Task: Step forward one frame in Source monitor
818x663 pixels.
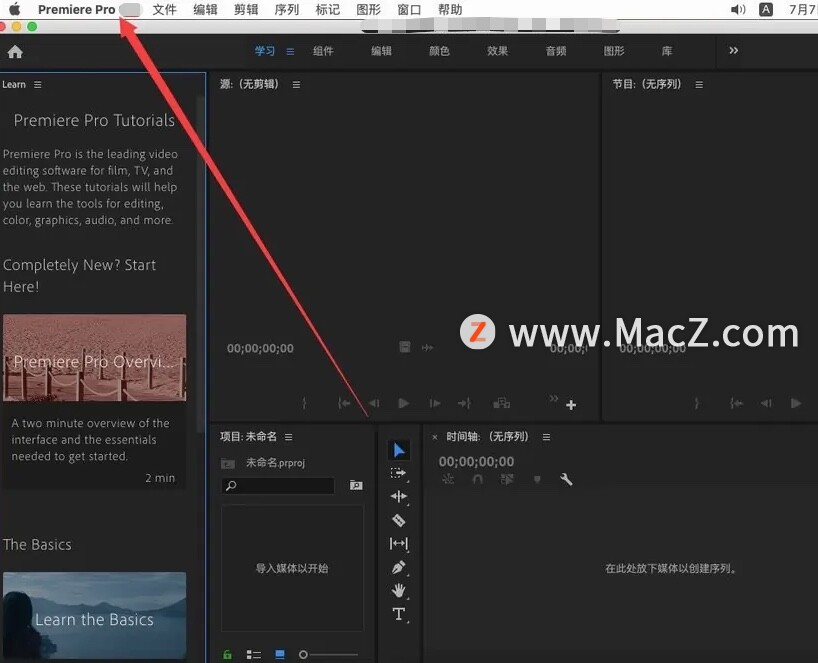Action: (434, 403)
